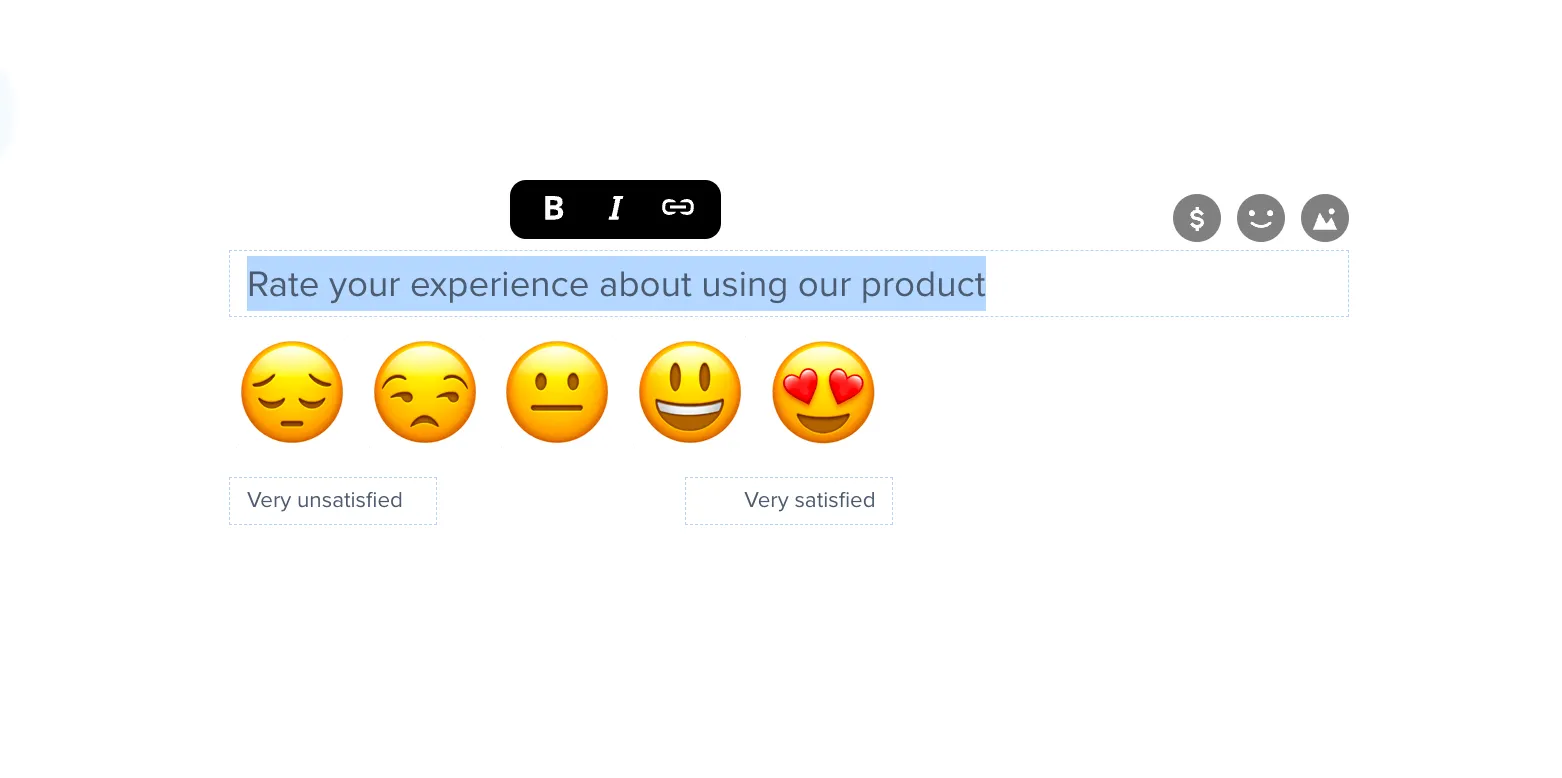Edit the "Very satisfied" label
The height and width of the screenshot is (778, 1562).
809,500
